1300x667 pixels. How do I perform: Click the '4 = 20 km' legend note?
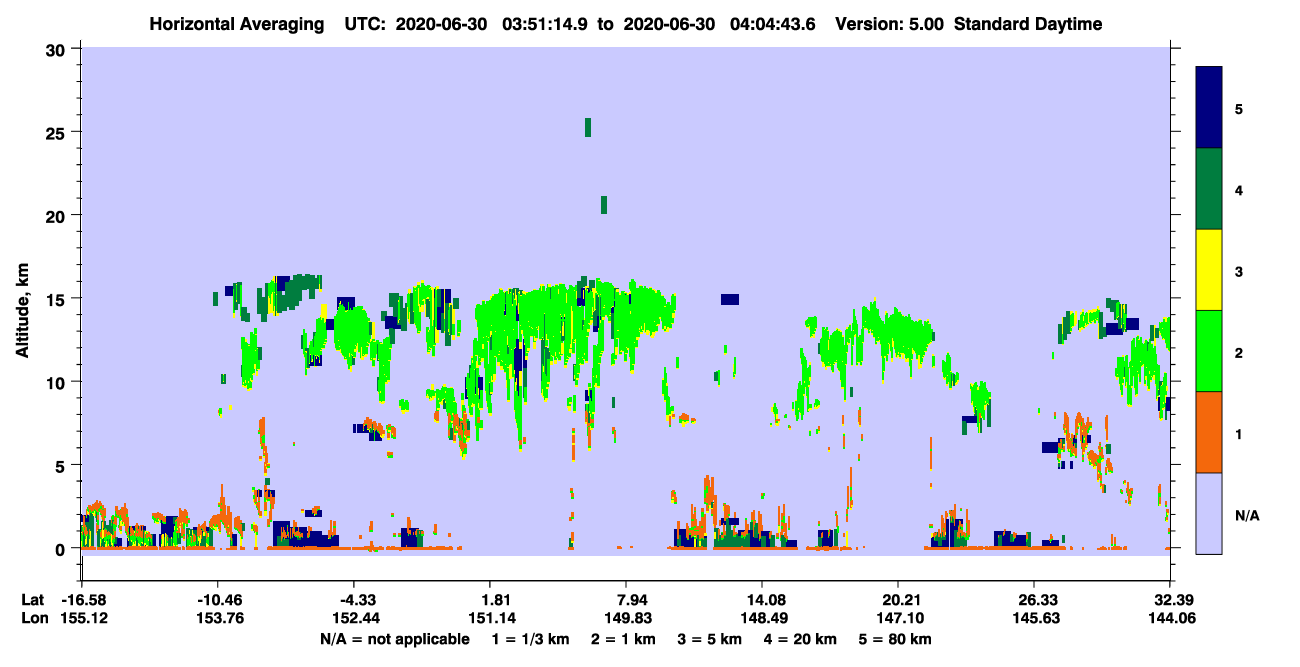[803, 639]
